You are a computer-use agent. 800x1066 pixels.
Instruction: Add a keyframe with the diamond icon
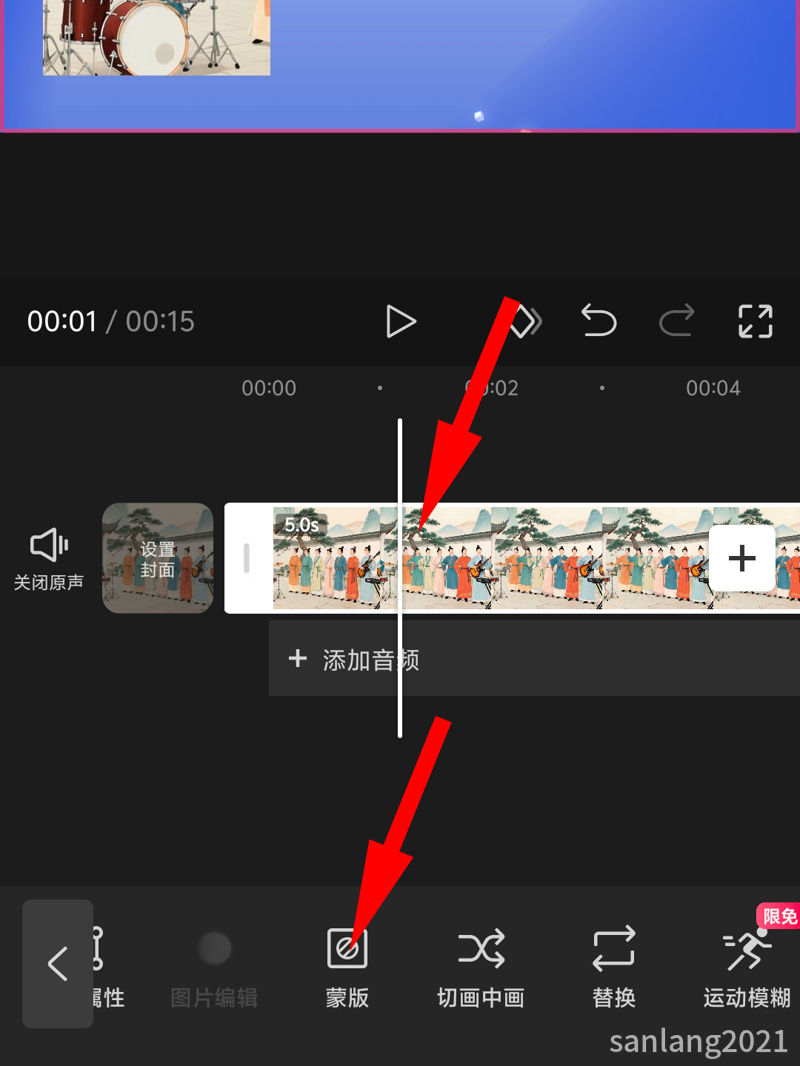[525, 322]
